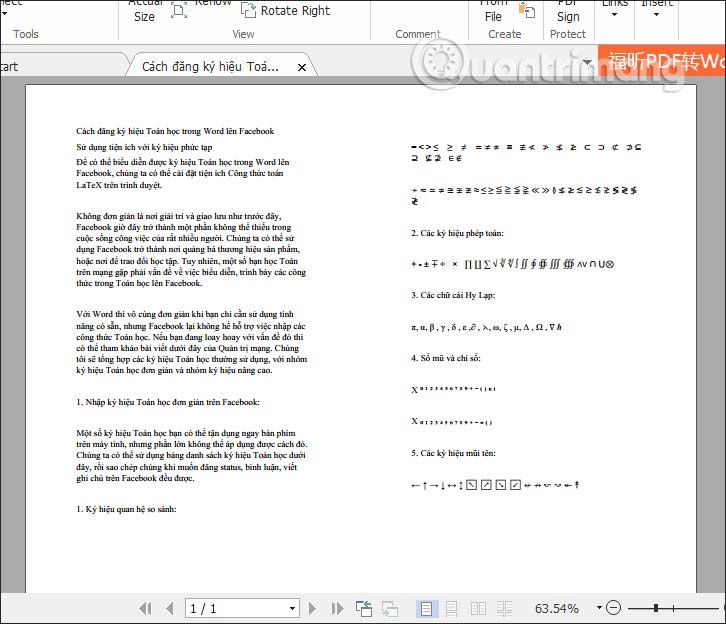The height and width of the screenshot is (624, 726).
Task: Switch to the Cách đăng ký hiệu Toán tab
Action: [x=210, y=67]
